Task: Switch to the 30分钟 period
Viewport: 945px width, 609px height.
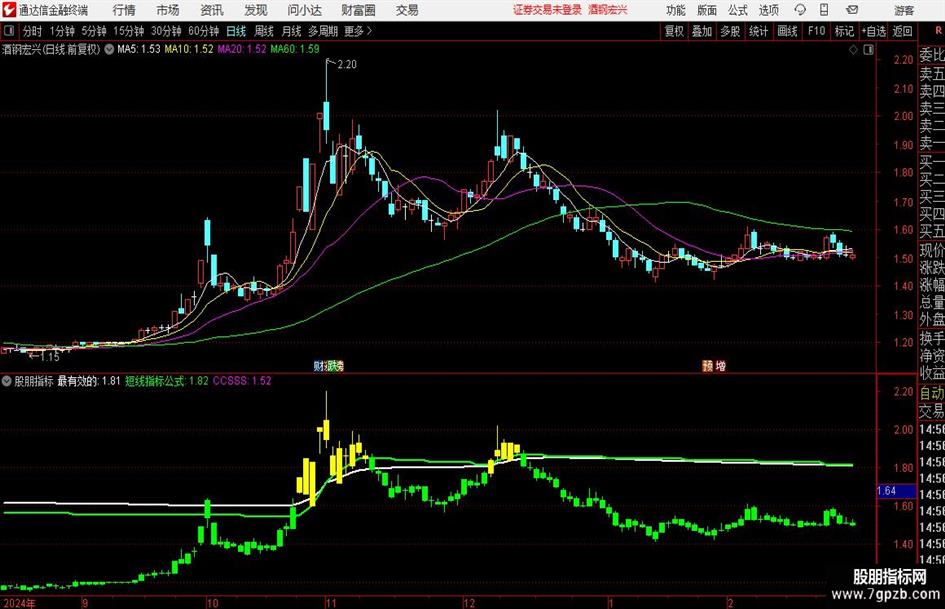Action: pyautogui.click(x=166, y=31)
